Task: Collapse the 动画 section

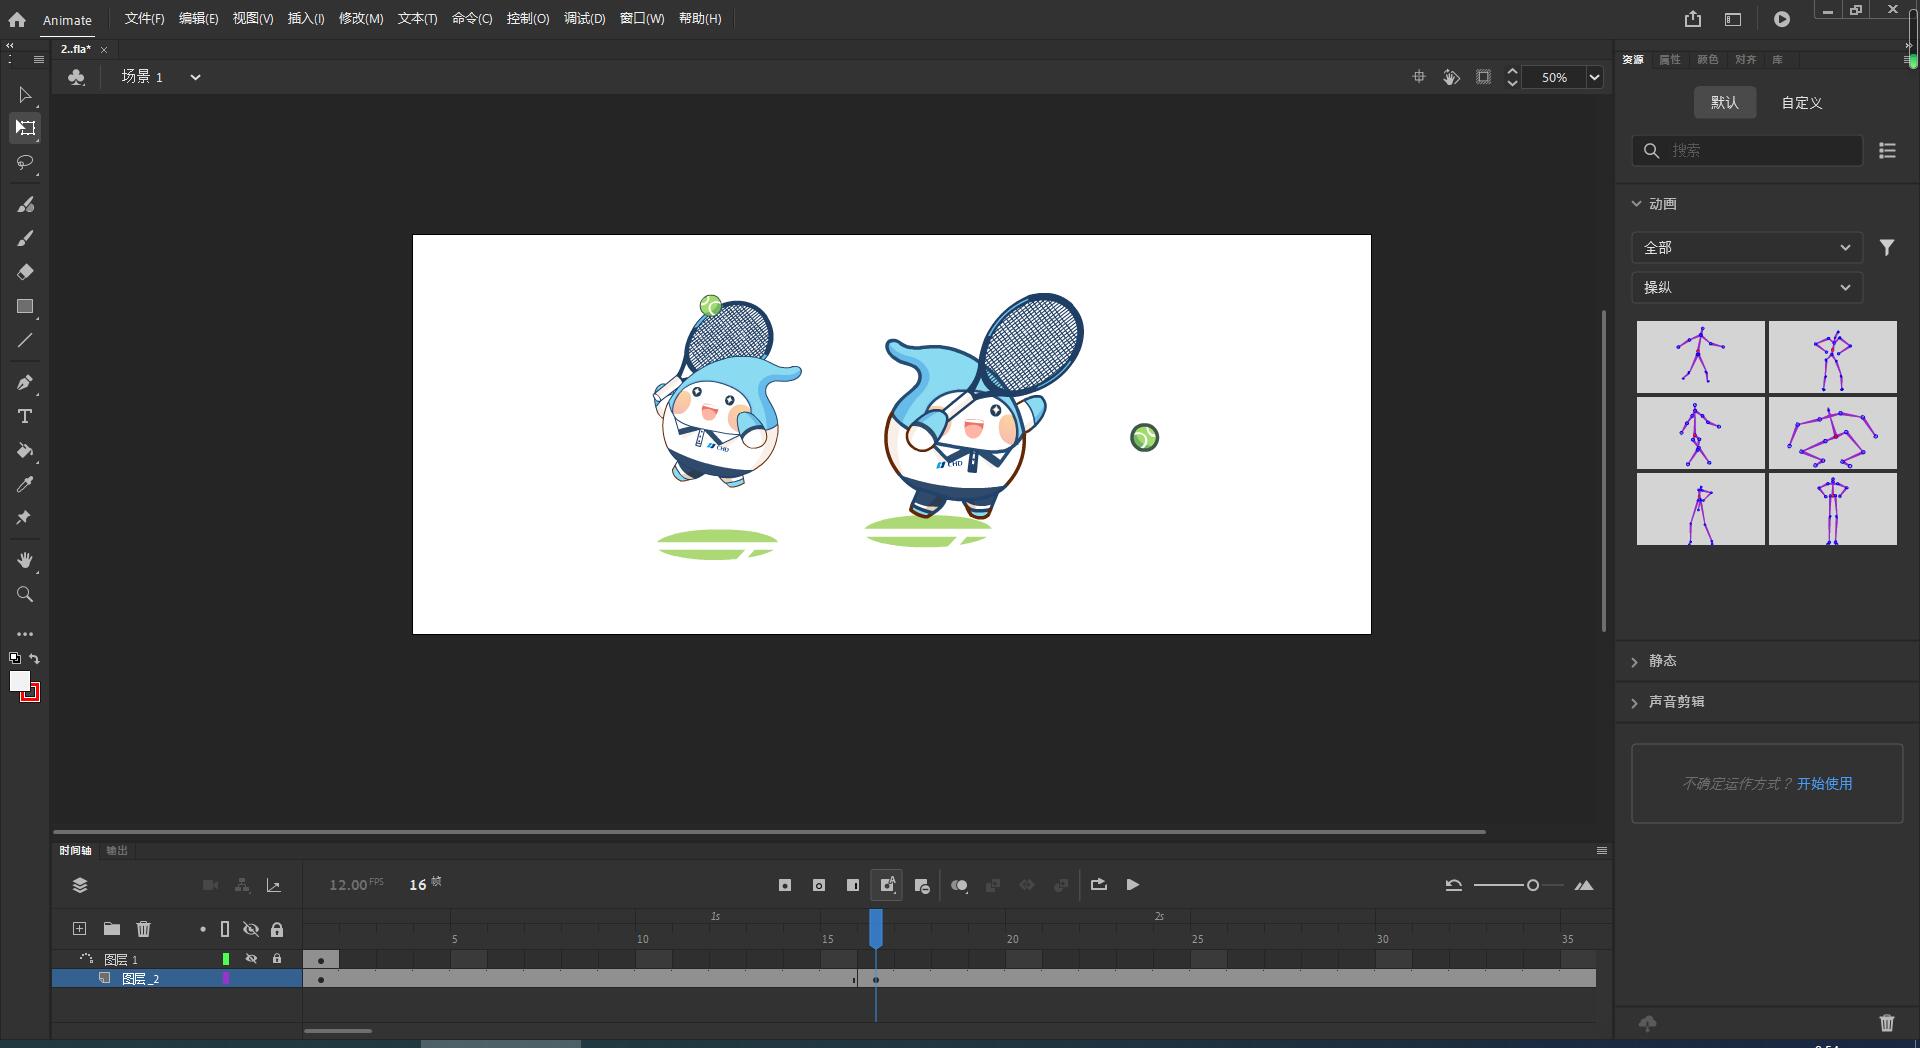Action: tap(1636, 203)
